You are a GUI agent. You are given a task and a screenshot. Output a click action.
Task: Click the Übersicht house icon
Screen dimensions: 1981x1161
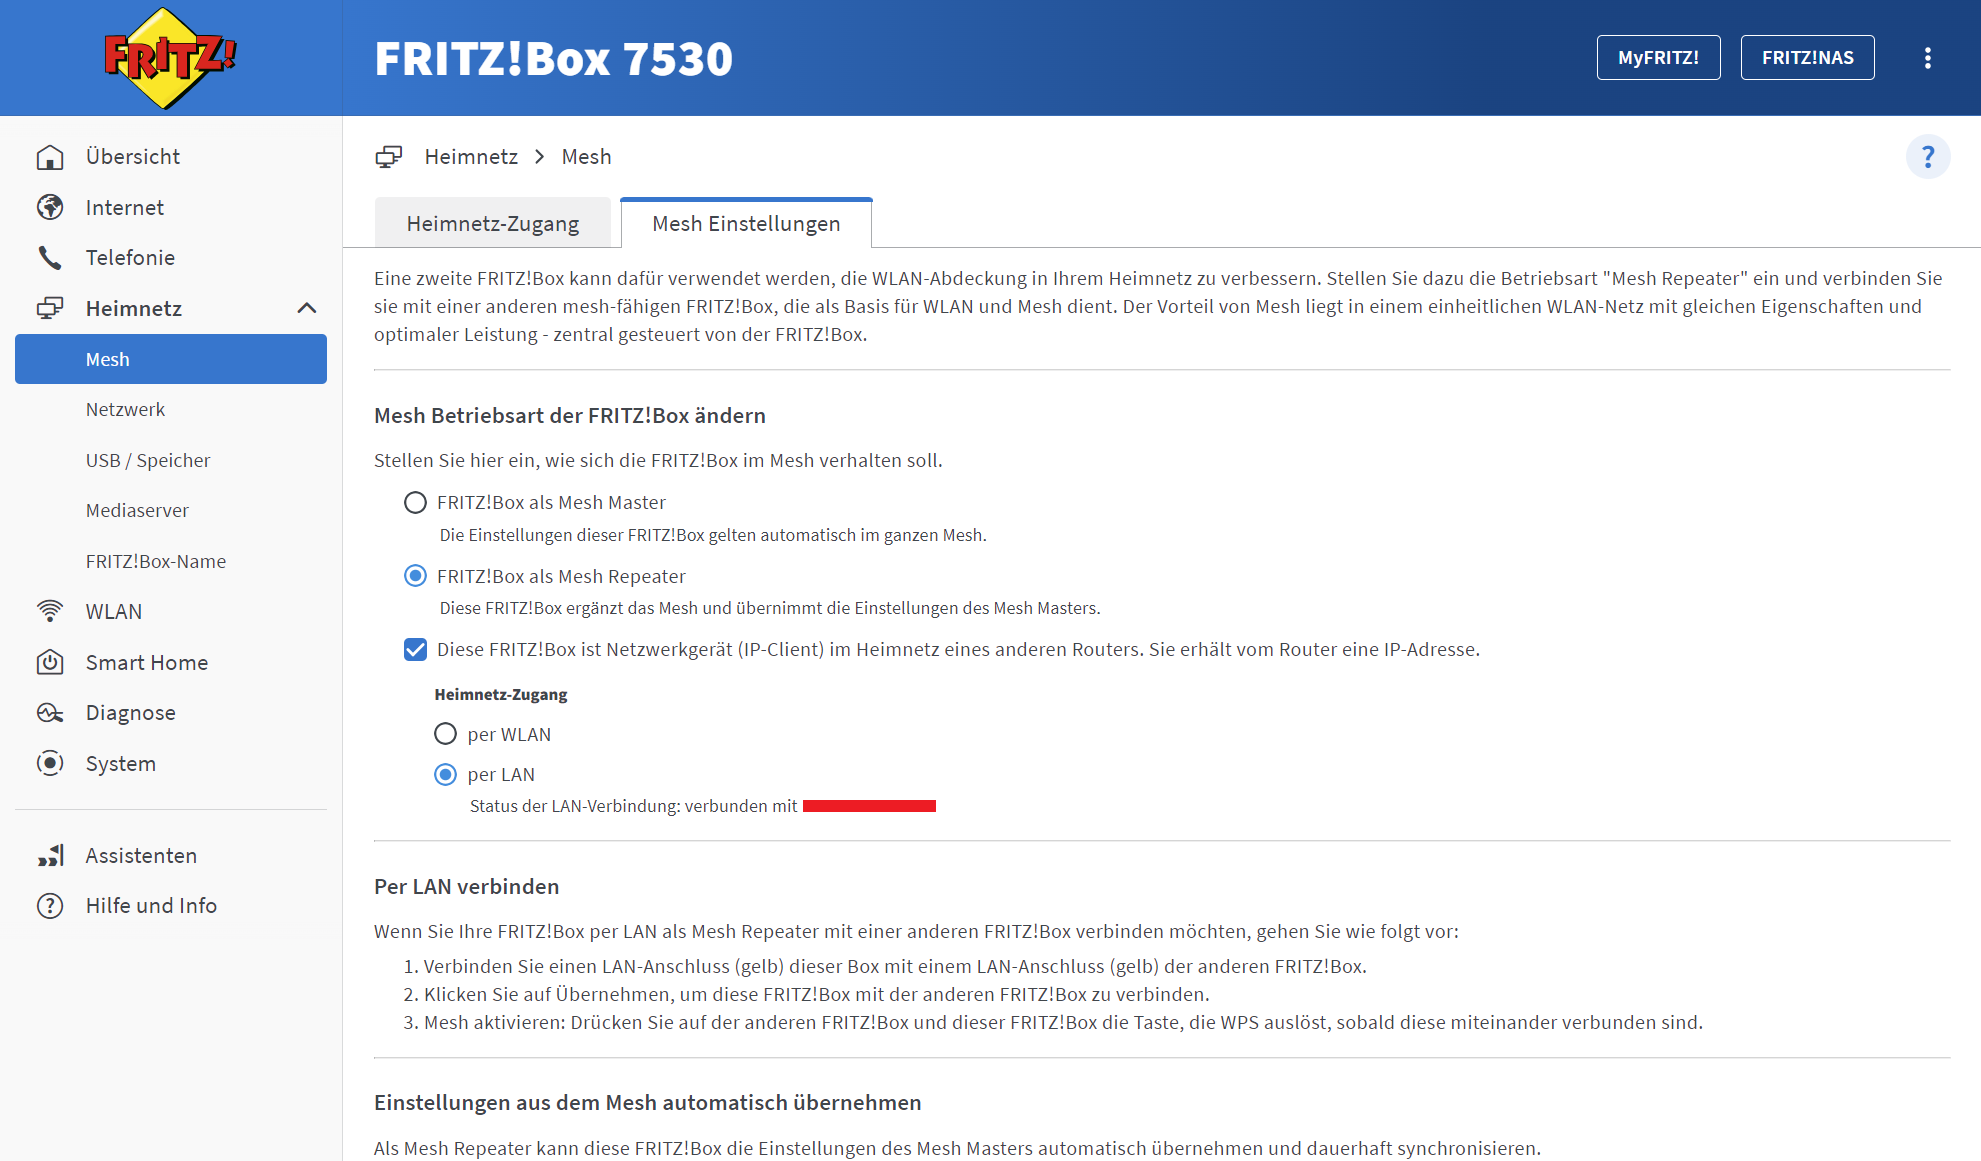[50, 157]
